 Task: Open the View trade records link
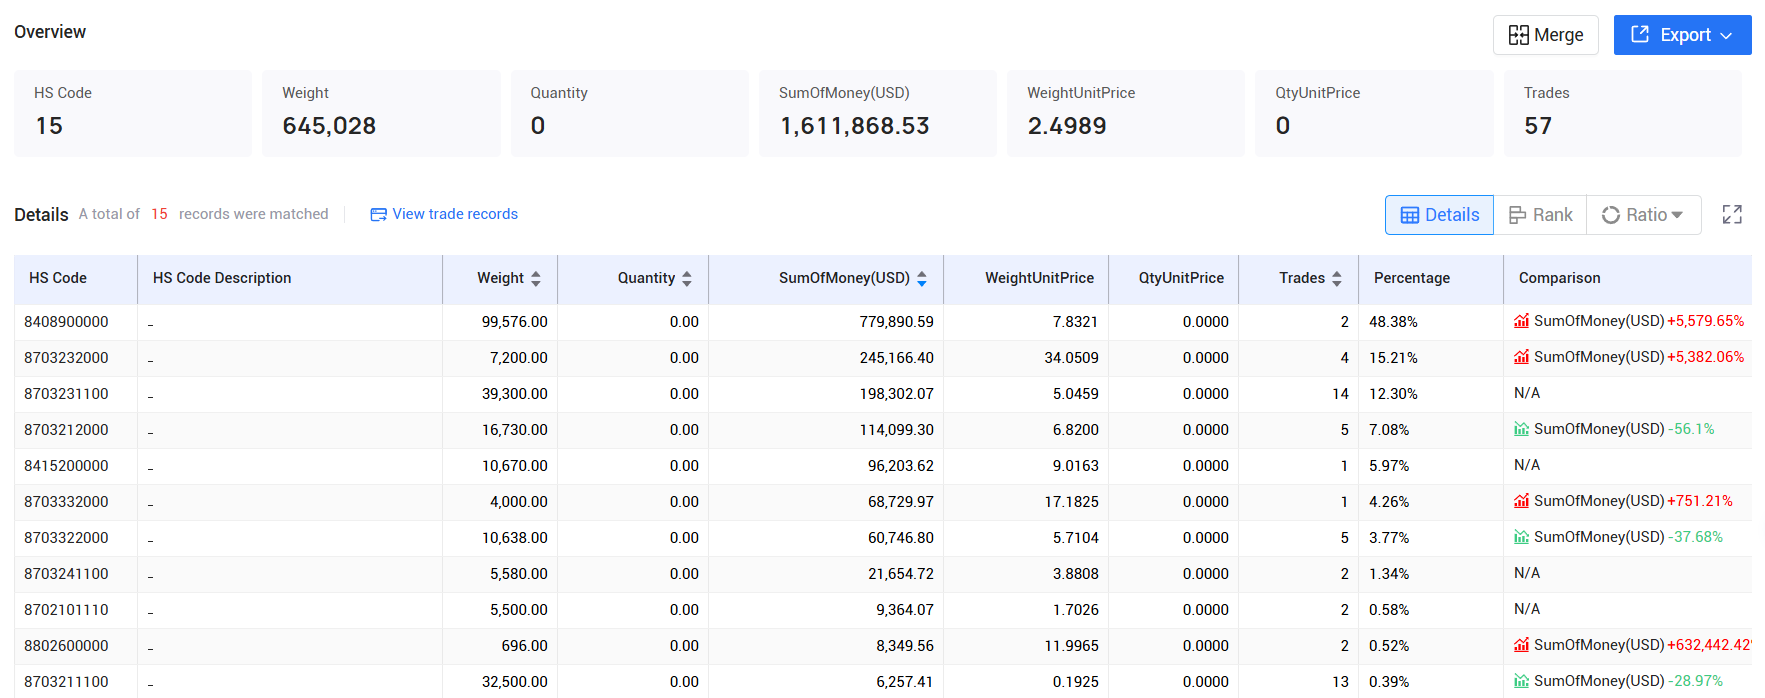pos(455,214)
